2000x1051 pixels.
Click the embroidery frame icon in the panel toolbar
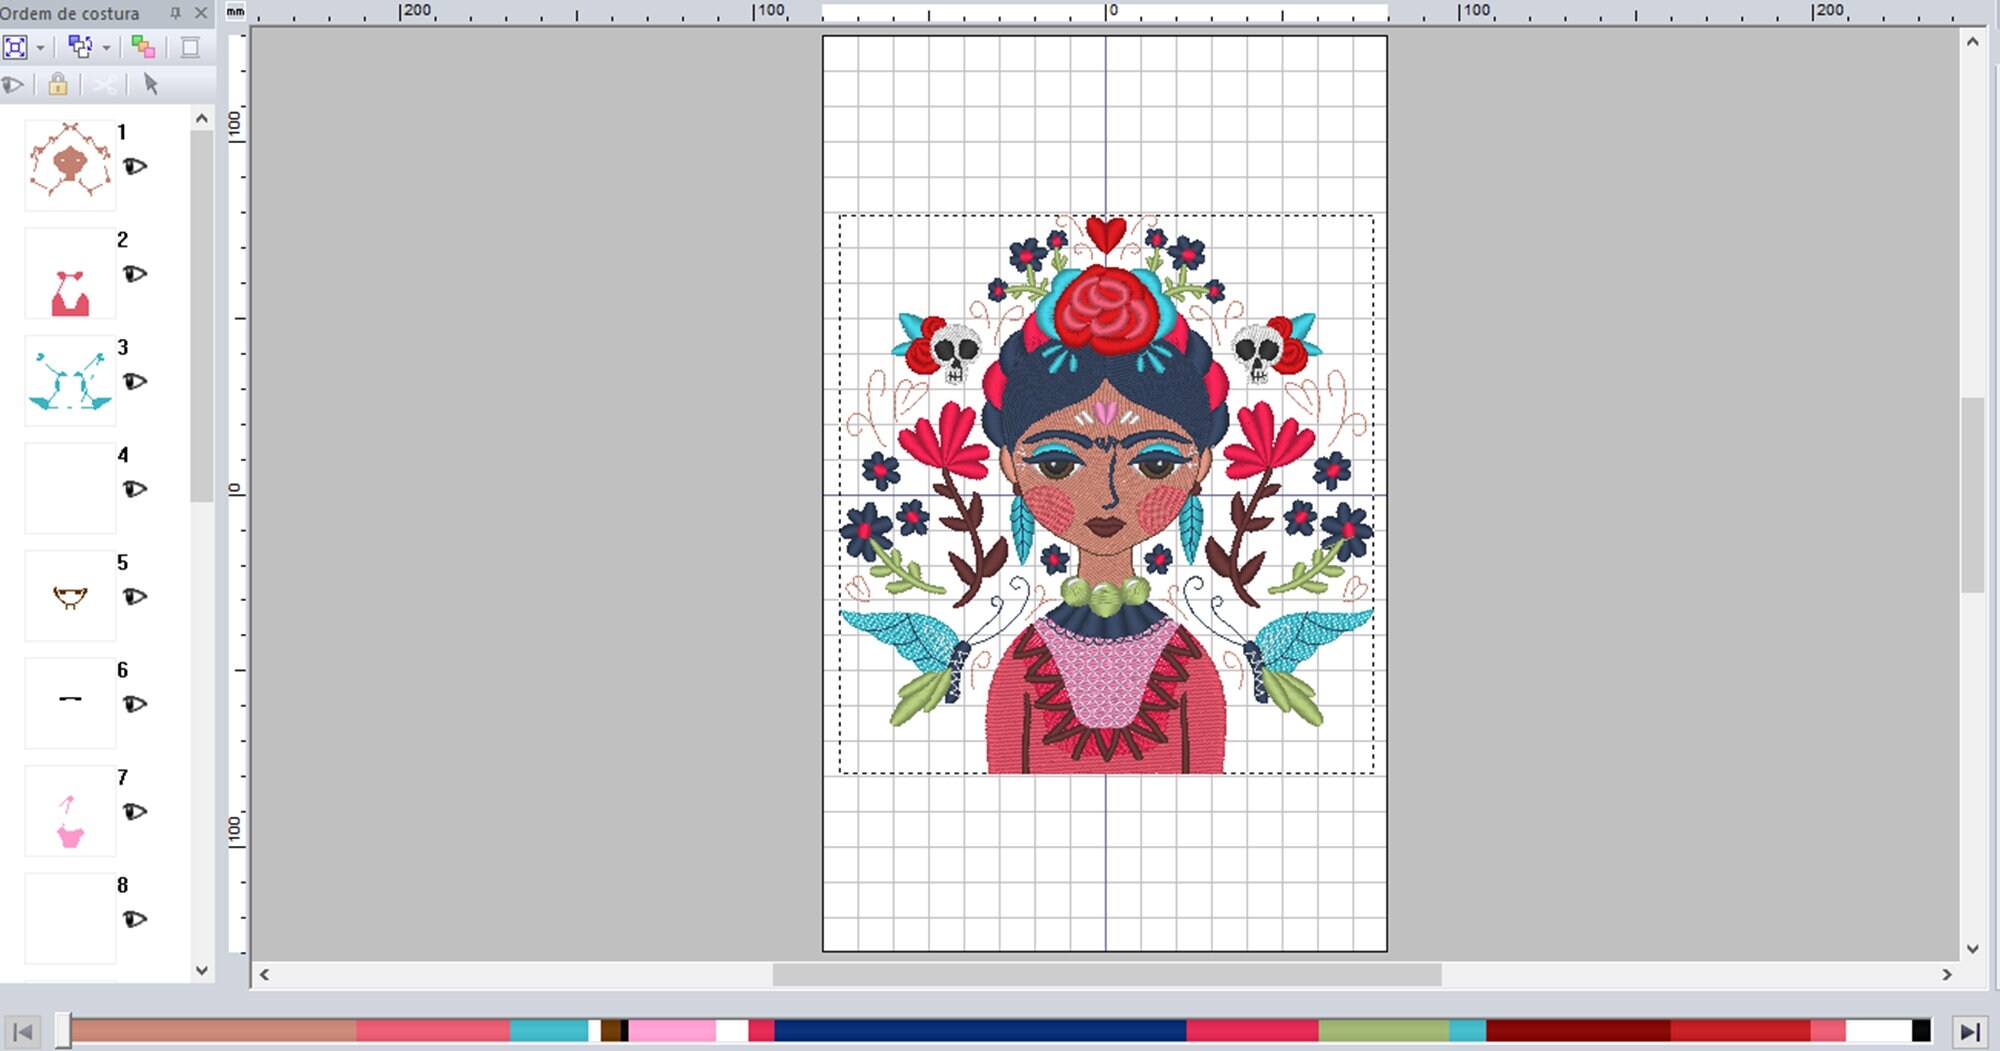(x=190, y=47)
